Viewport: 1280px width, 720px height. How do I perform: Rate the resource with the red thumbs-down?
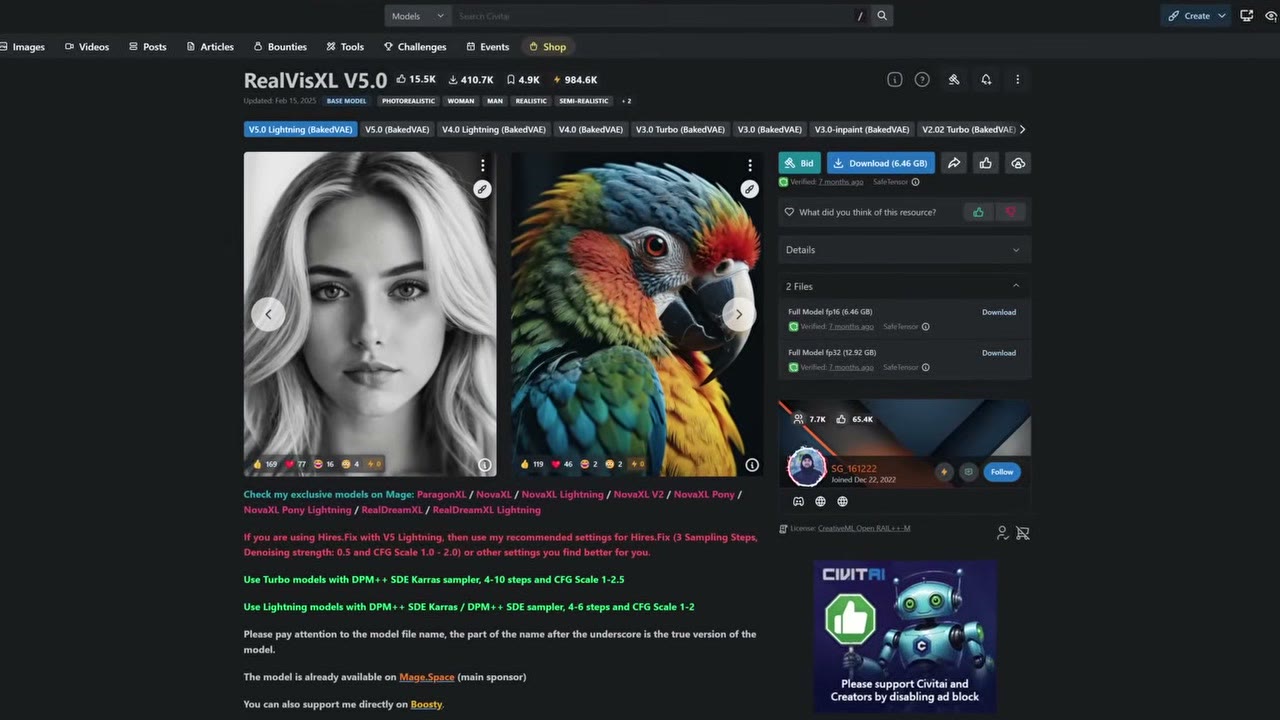1010,212
